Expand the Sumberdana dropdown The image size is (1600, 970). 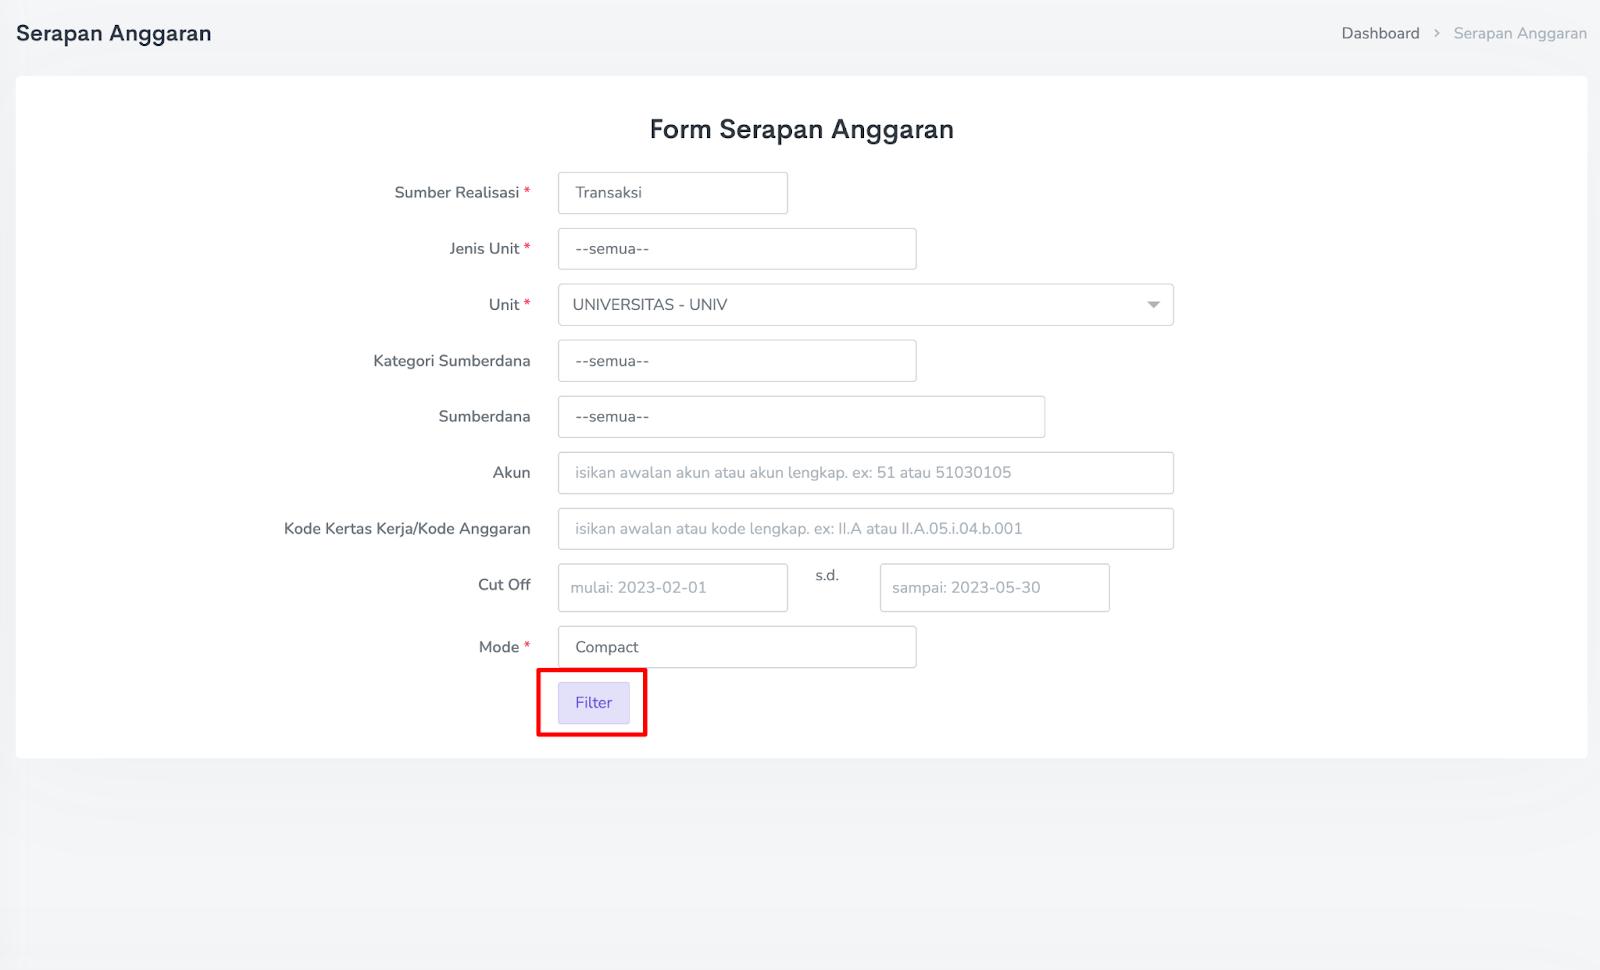click(x=800, y=417)
